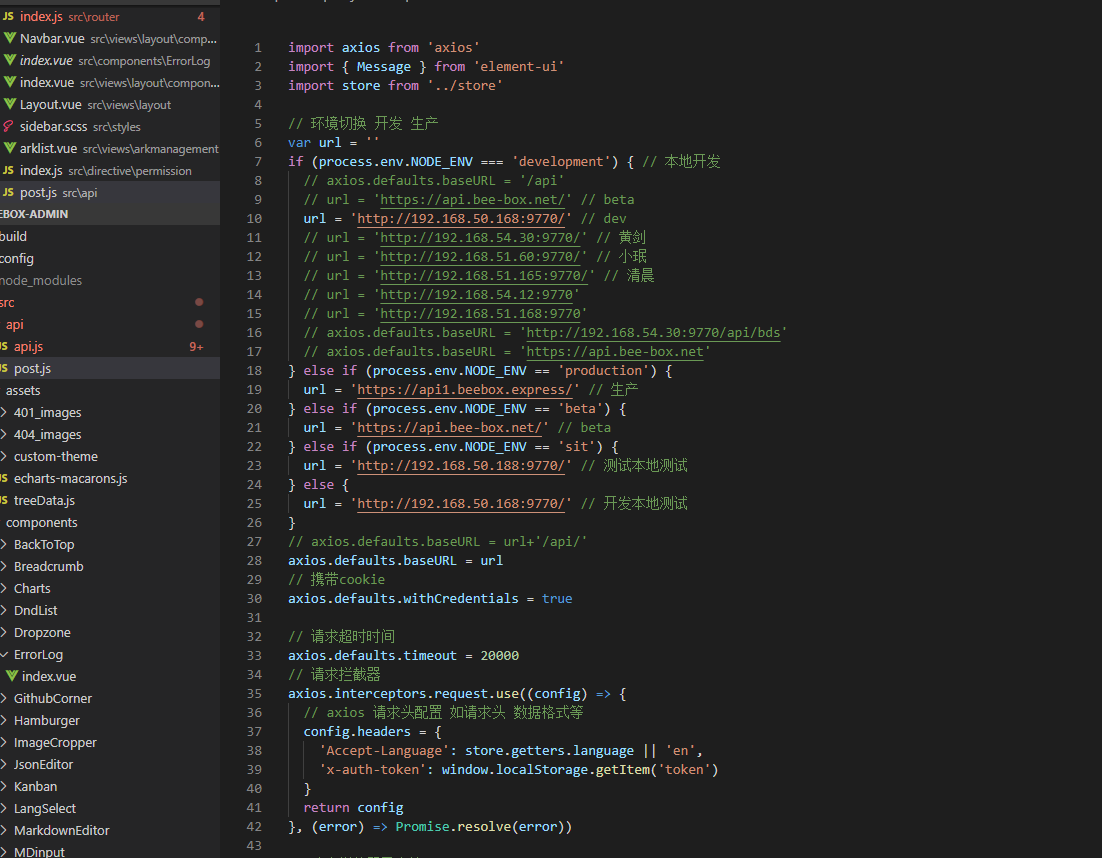This screenshot has width=1102, height=858.
Task: Click the Vue icon of index.vue in src\components\ErrorLog
Action: [x=9, y=61]
